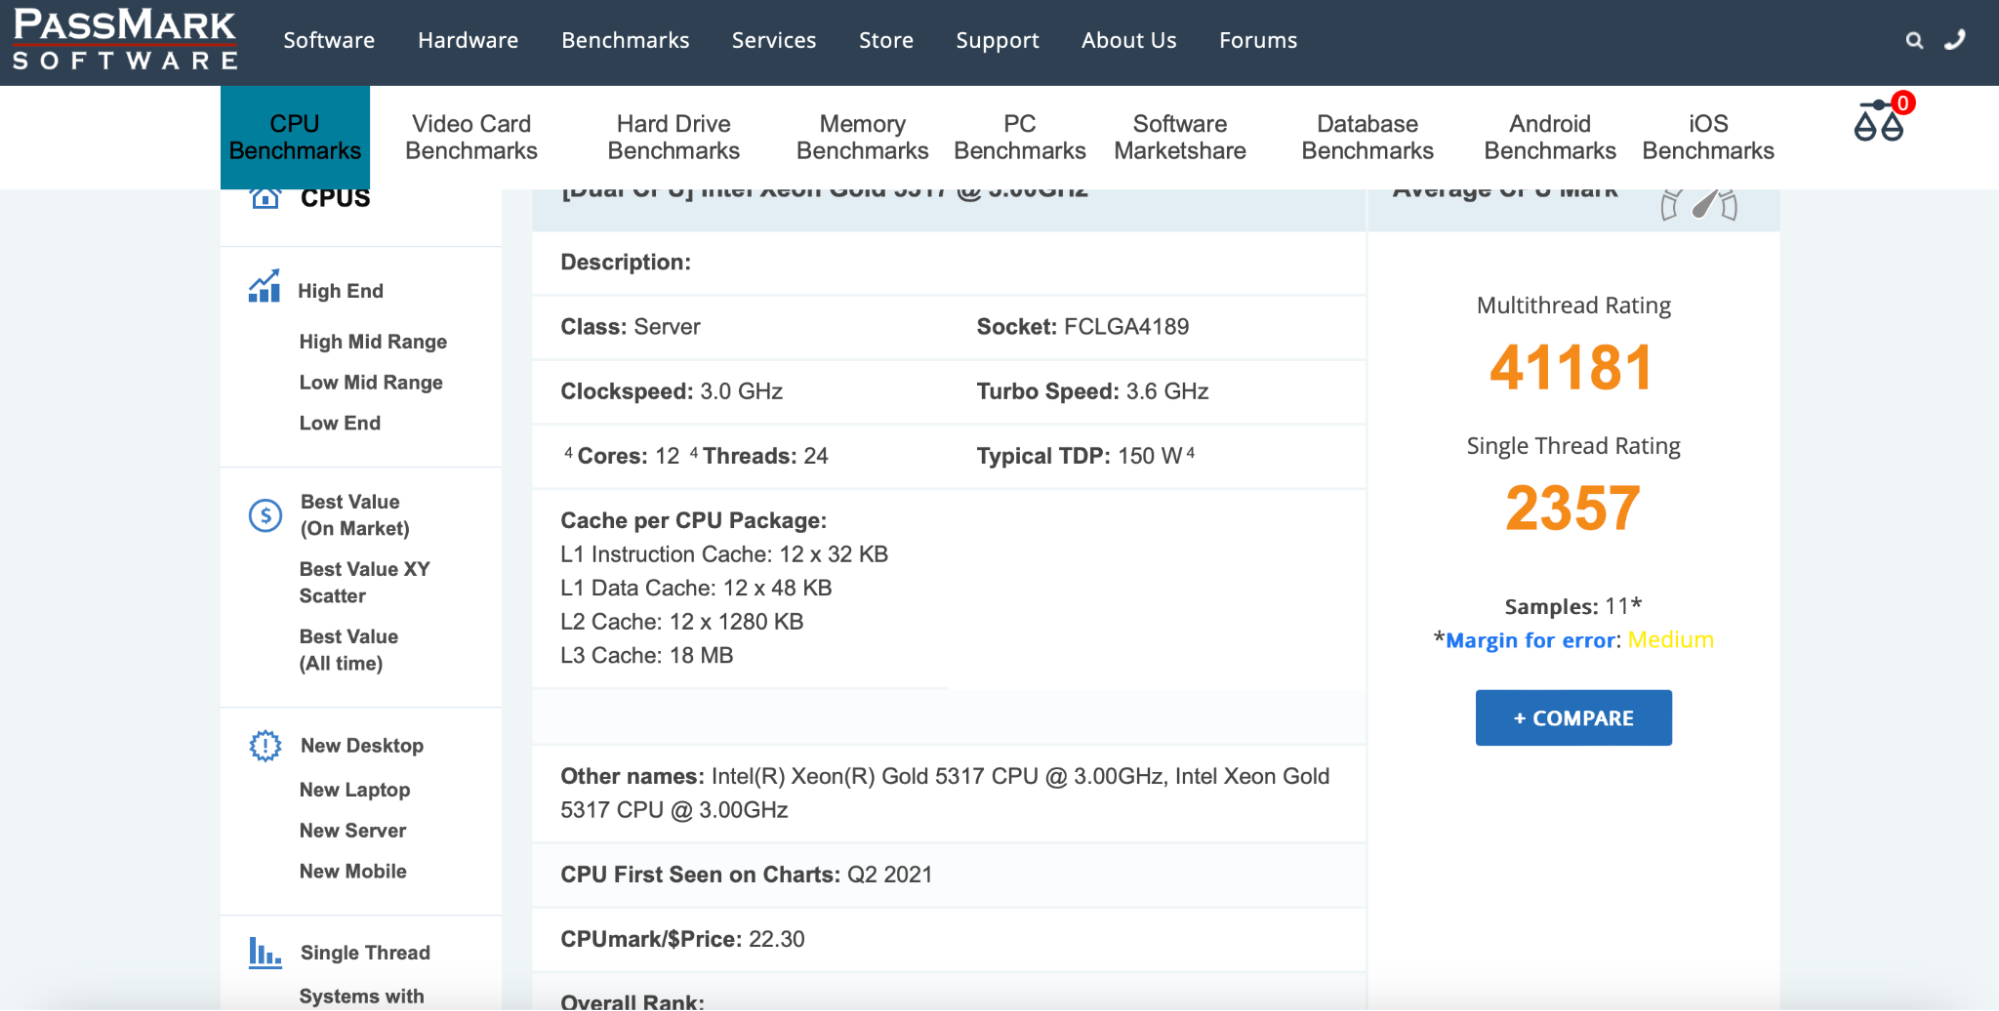The width and height of the screenshot is (1999, 1011).
Task: Open the Hardware menu
Action: (x=468, y=40)
